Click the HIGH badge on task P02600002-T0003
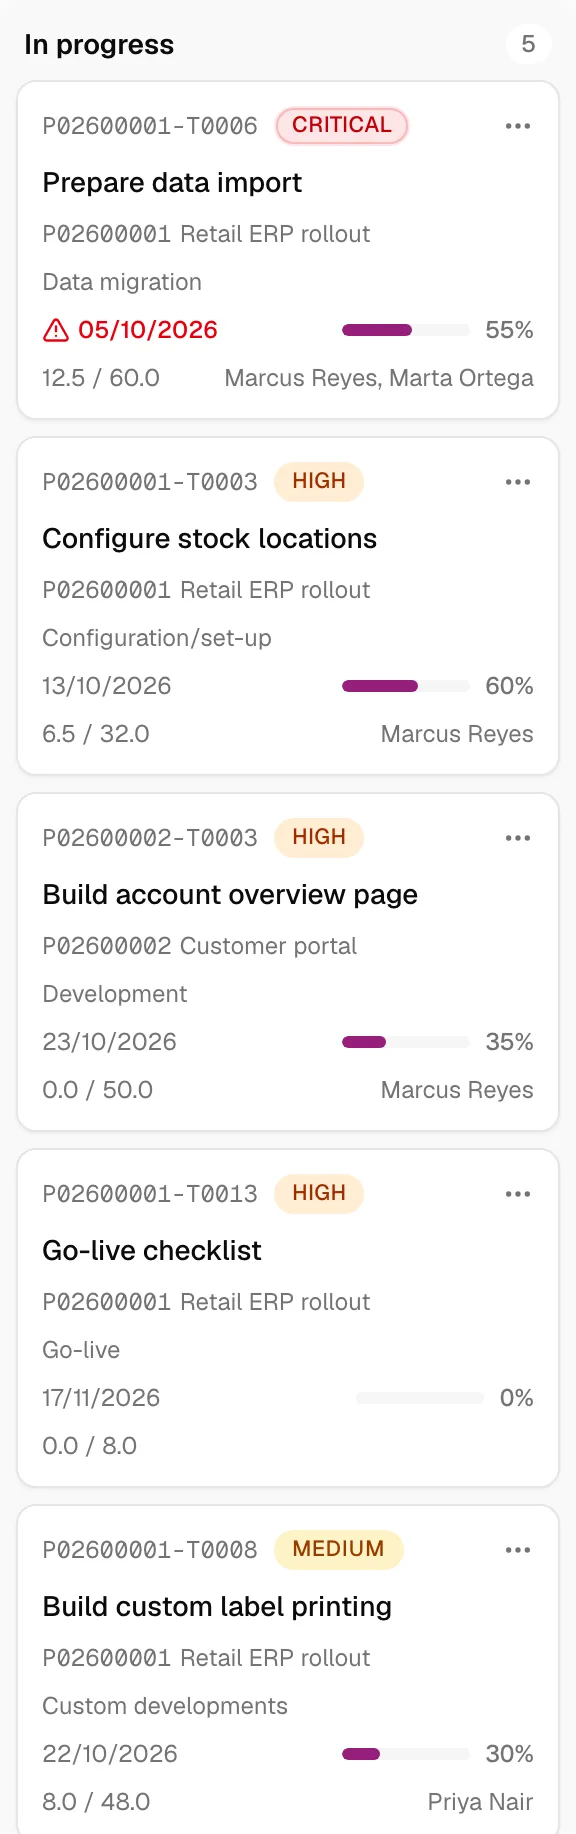The image size is (576, 1834). 319,837
